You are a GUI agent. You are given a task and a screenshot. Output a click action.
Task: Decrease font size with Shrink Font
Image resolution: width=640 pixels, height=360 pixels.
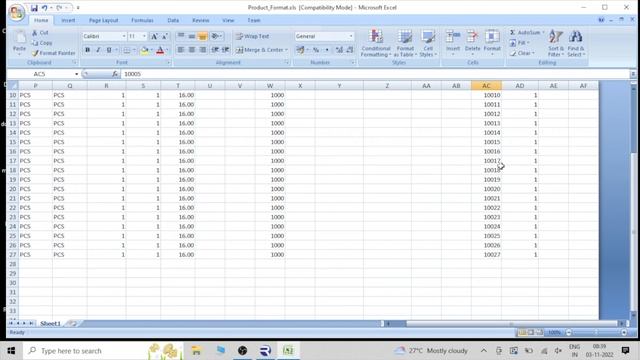(x=164, y=36)
